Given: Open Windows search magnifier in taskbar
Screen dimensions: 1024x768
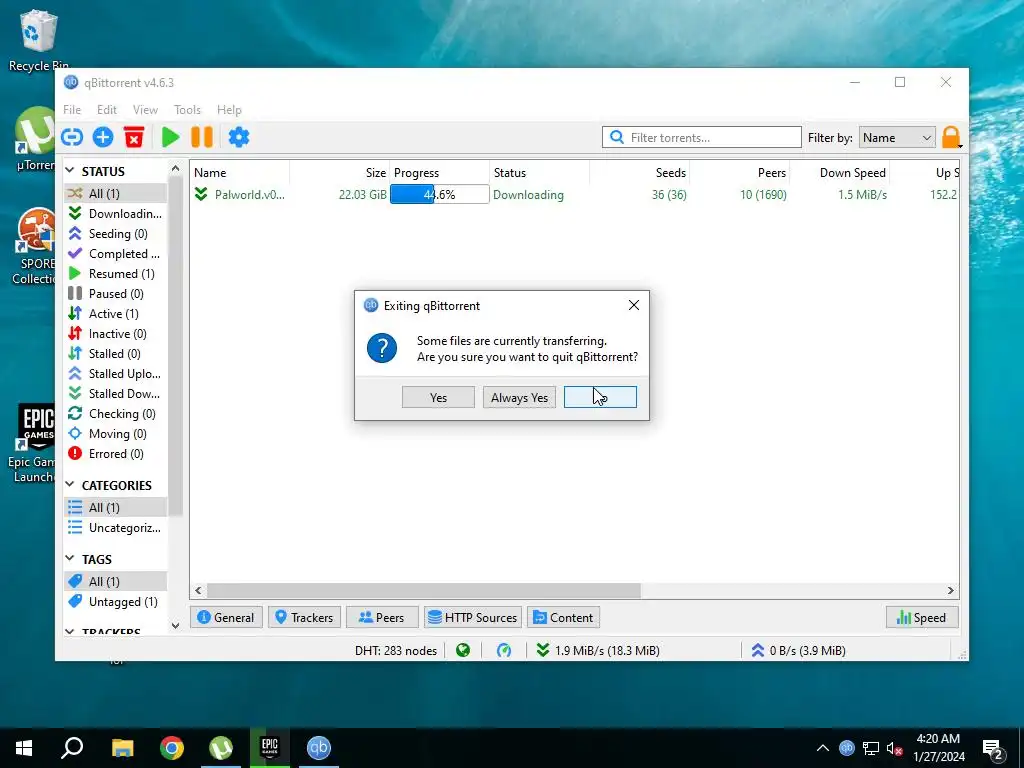Looking at the screenshot, I should (x=72, y=748).
